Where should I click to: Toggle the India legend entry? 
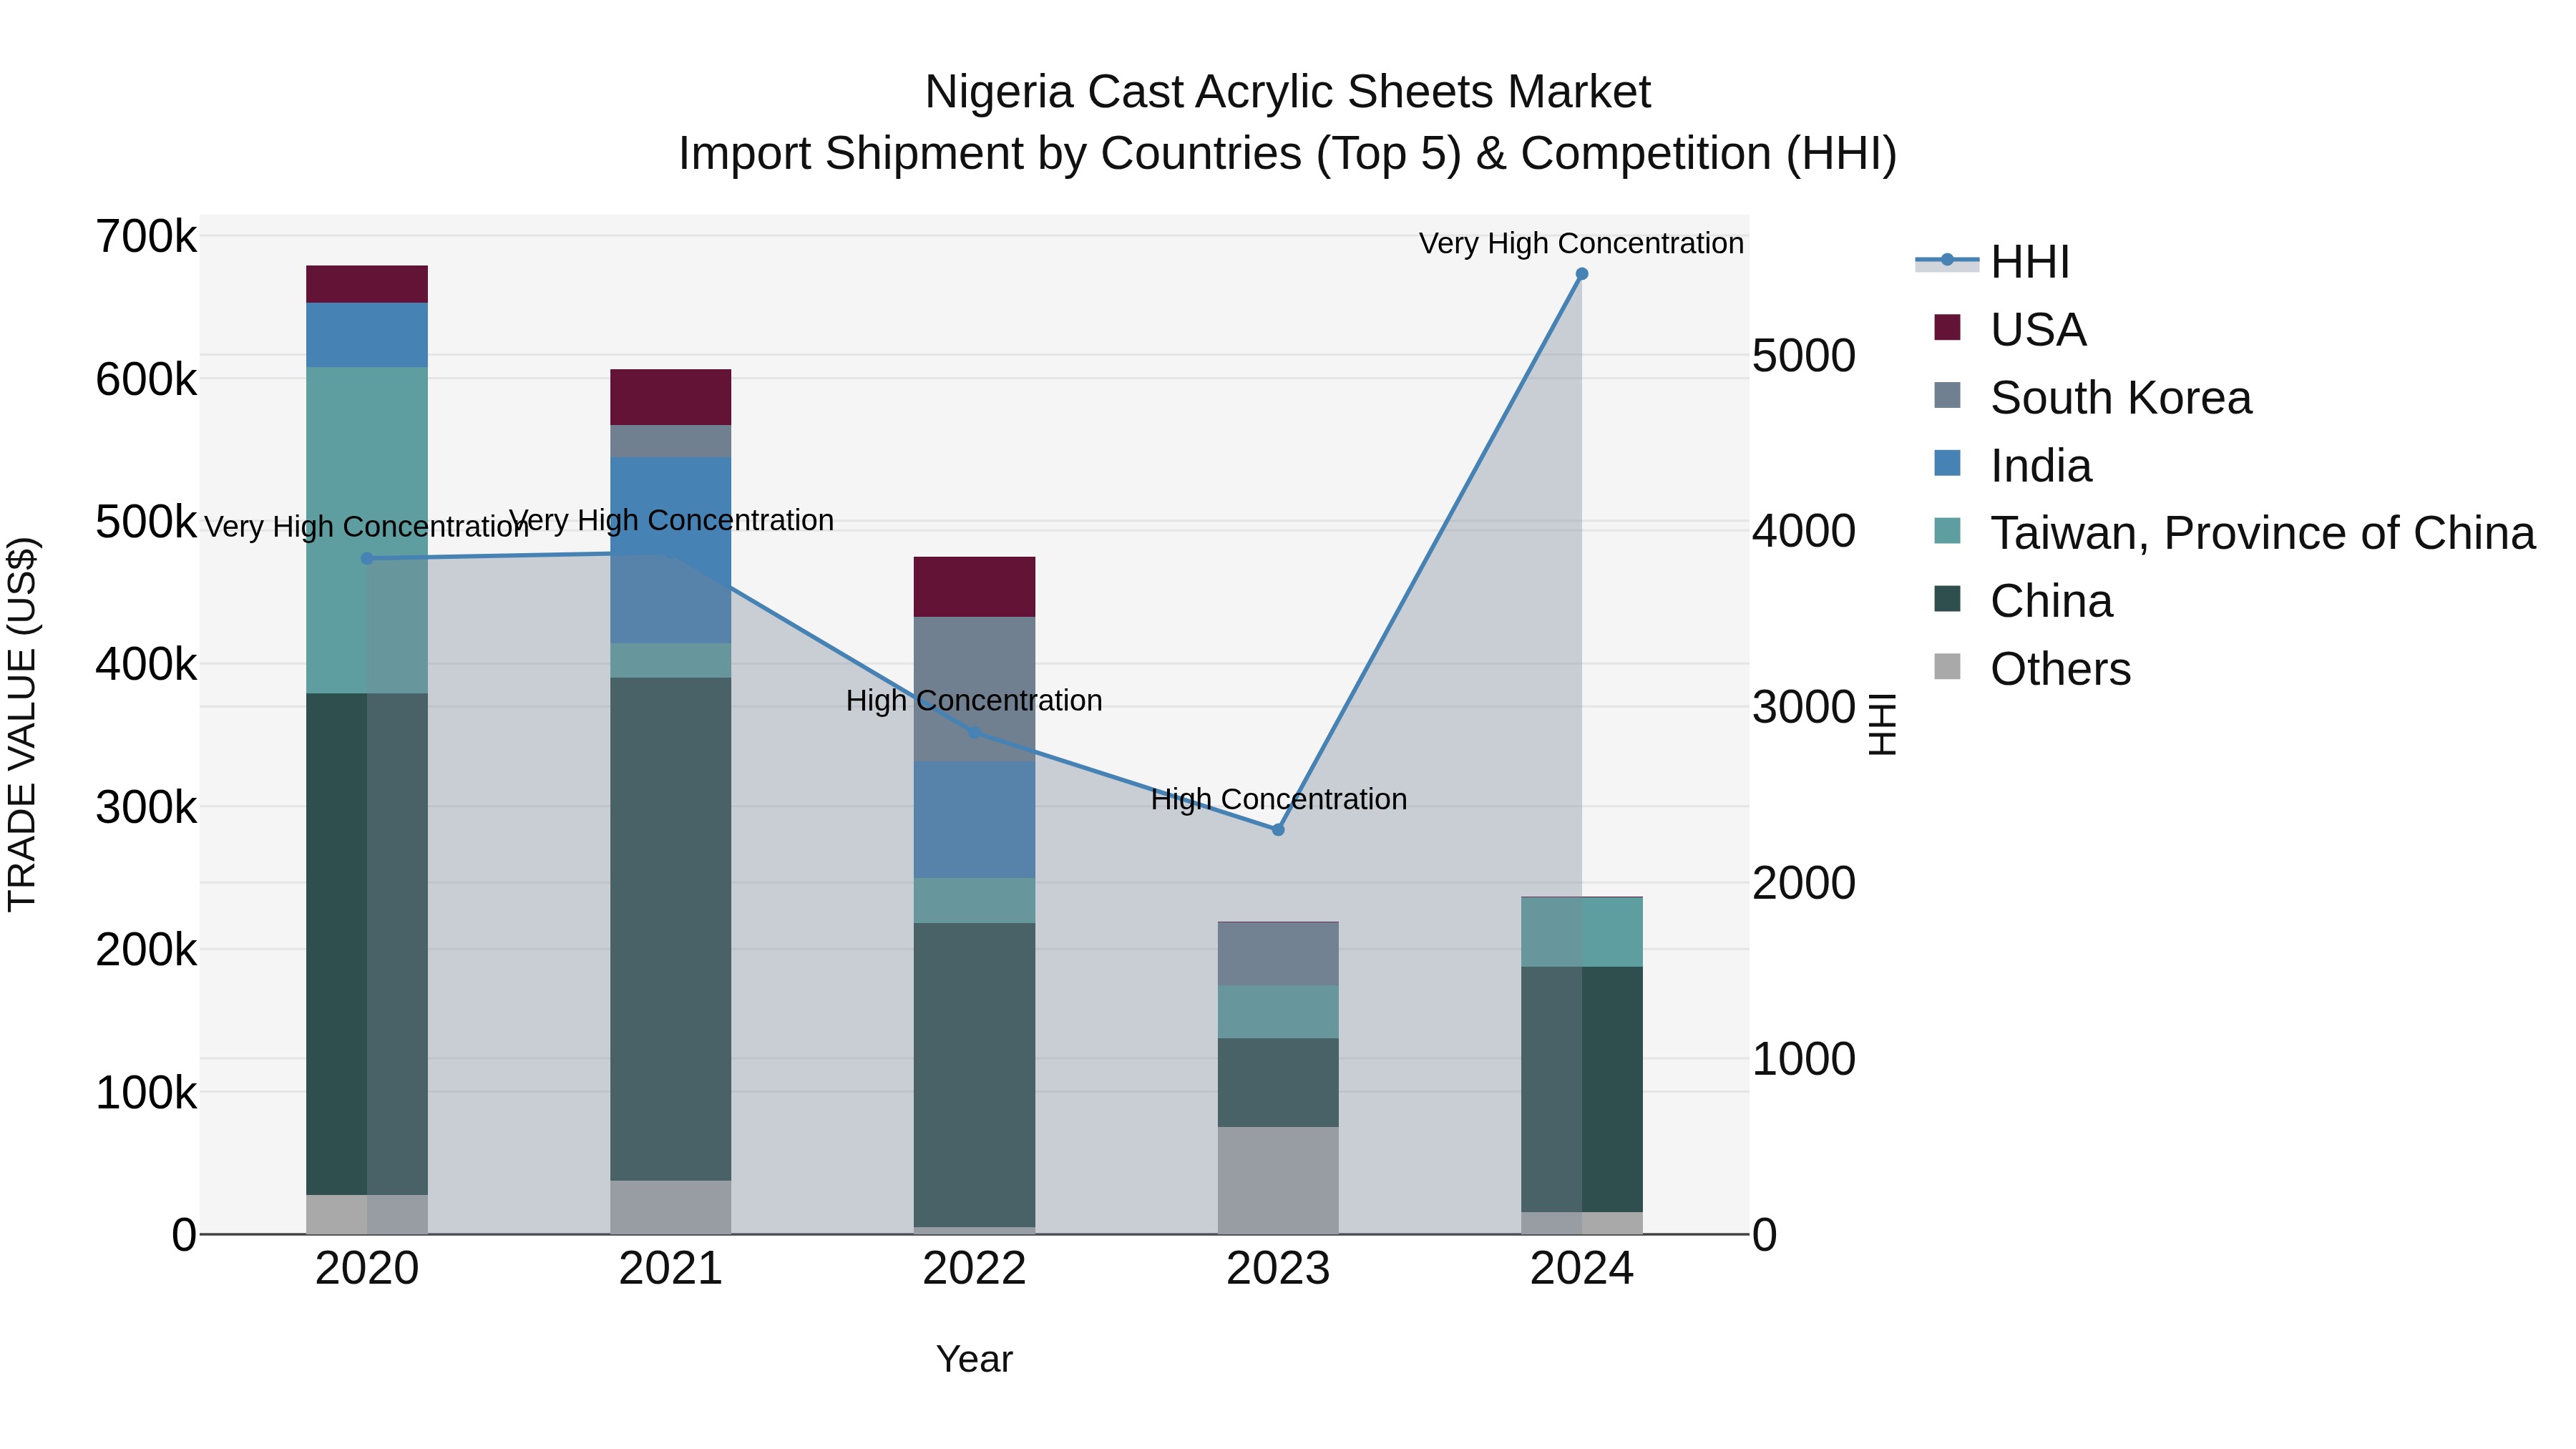point(2013,465)
